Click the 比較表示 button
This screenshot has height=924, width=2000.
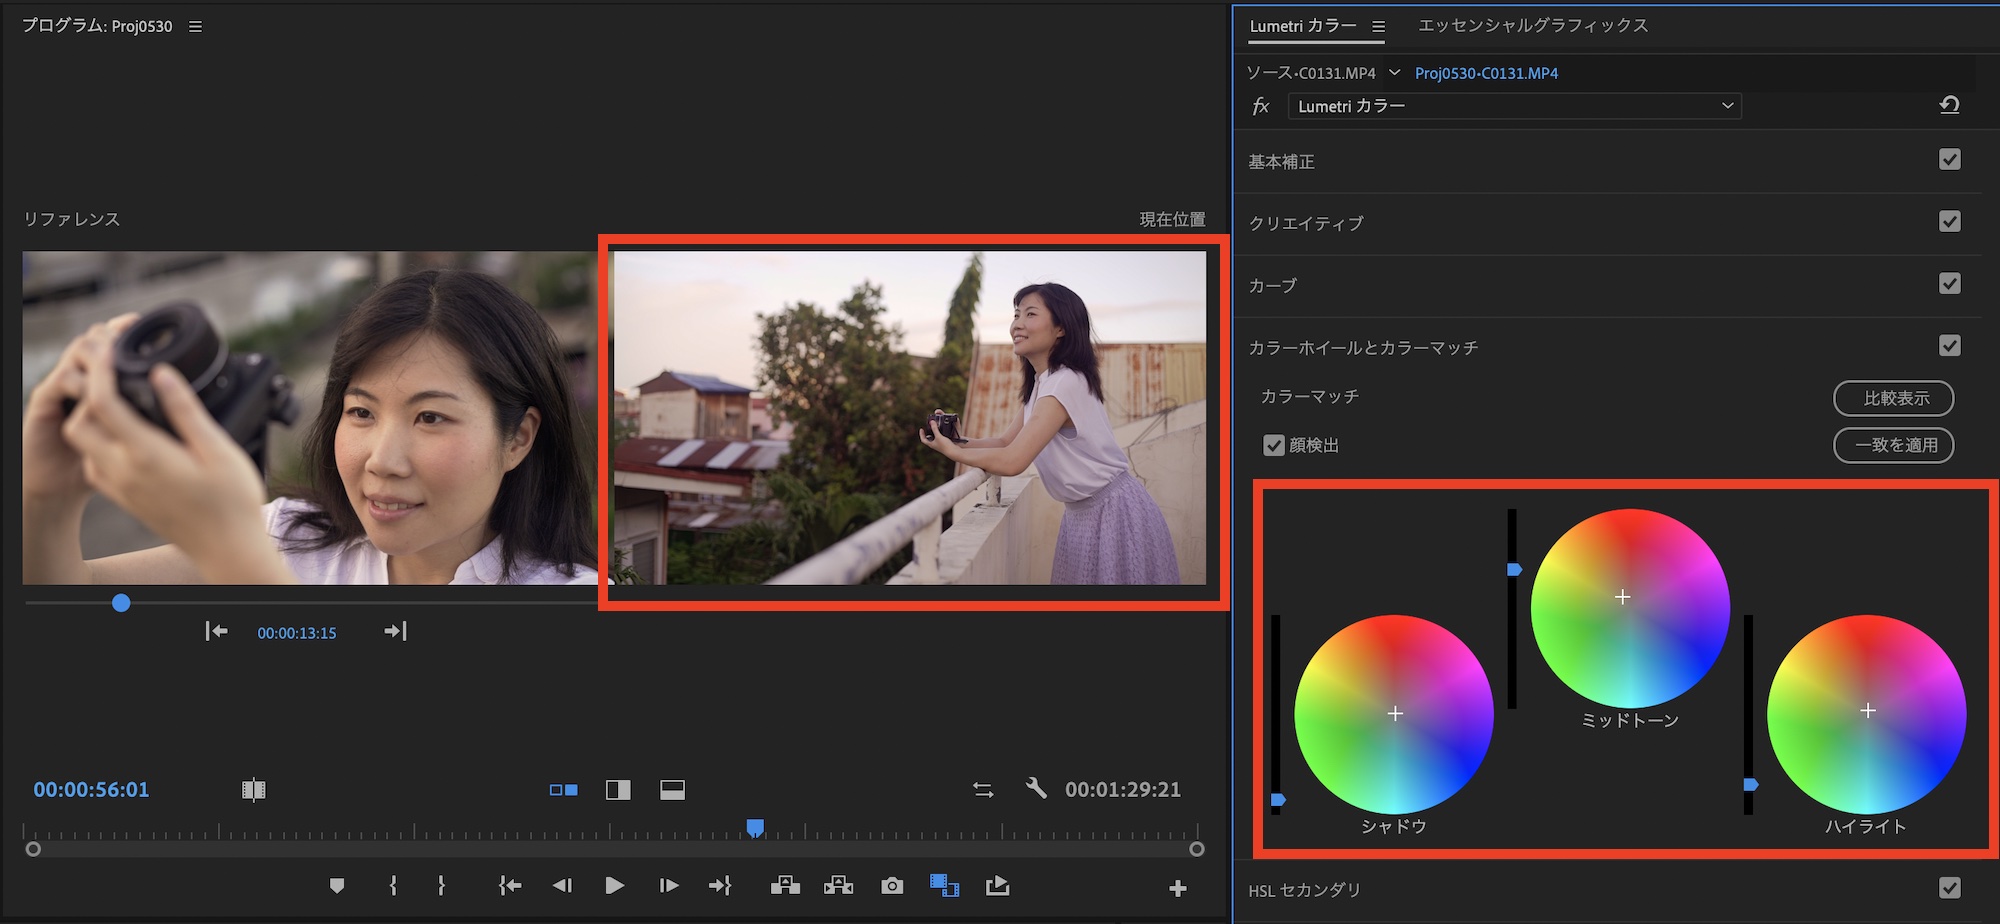(x=1893, y=398)
